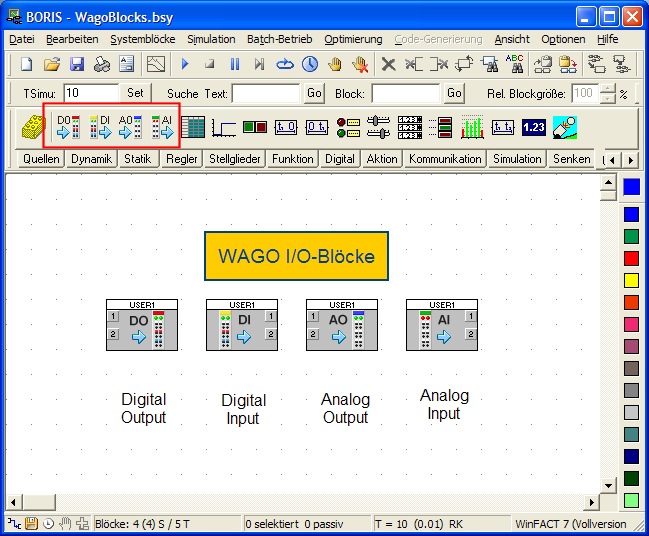Viewport: 649px width, 536px height.
Task: Pick the pink color swatch
Action: (x=631, y=324)
